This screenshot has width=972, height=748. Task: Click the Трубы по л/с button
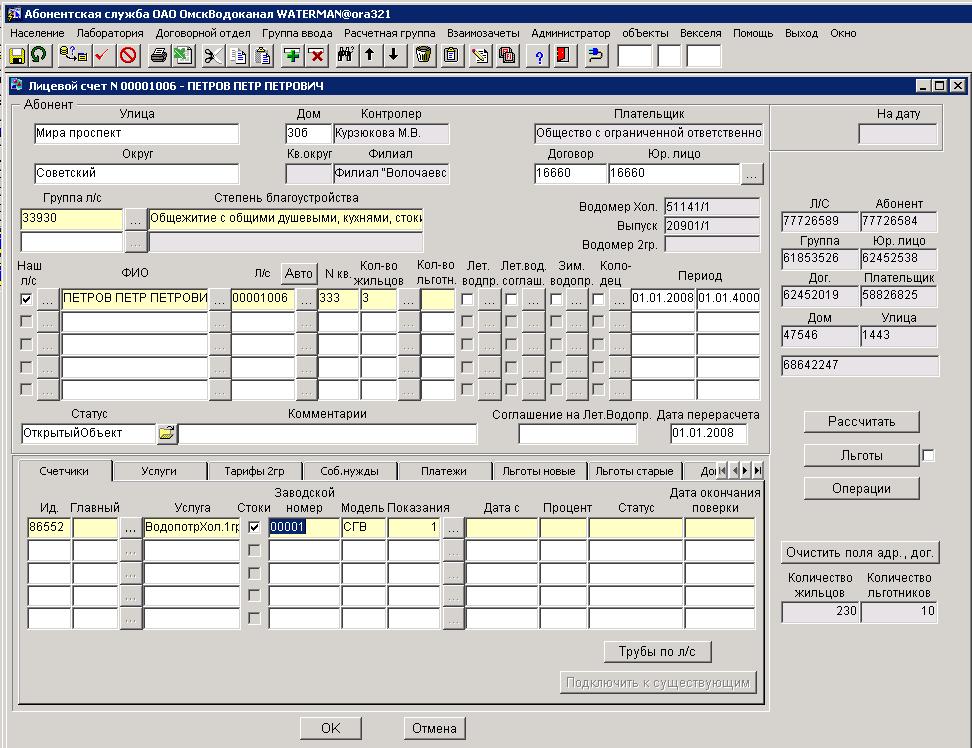657,652
